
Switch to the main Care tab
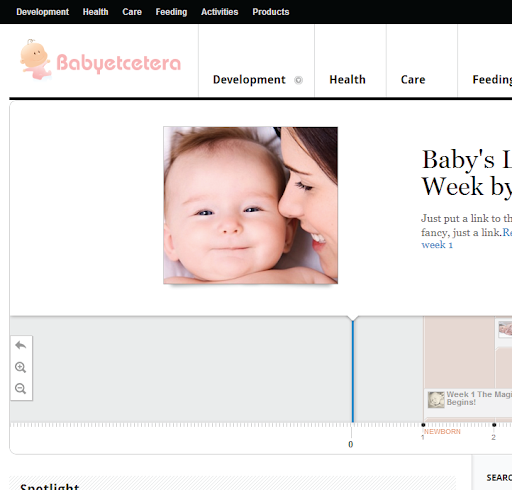[413, 80]
